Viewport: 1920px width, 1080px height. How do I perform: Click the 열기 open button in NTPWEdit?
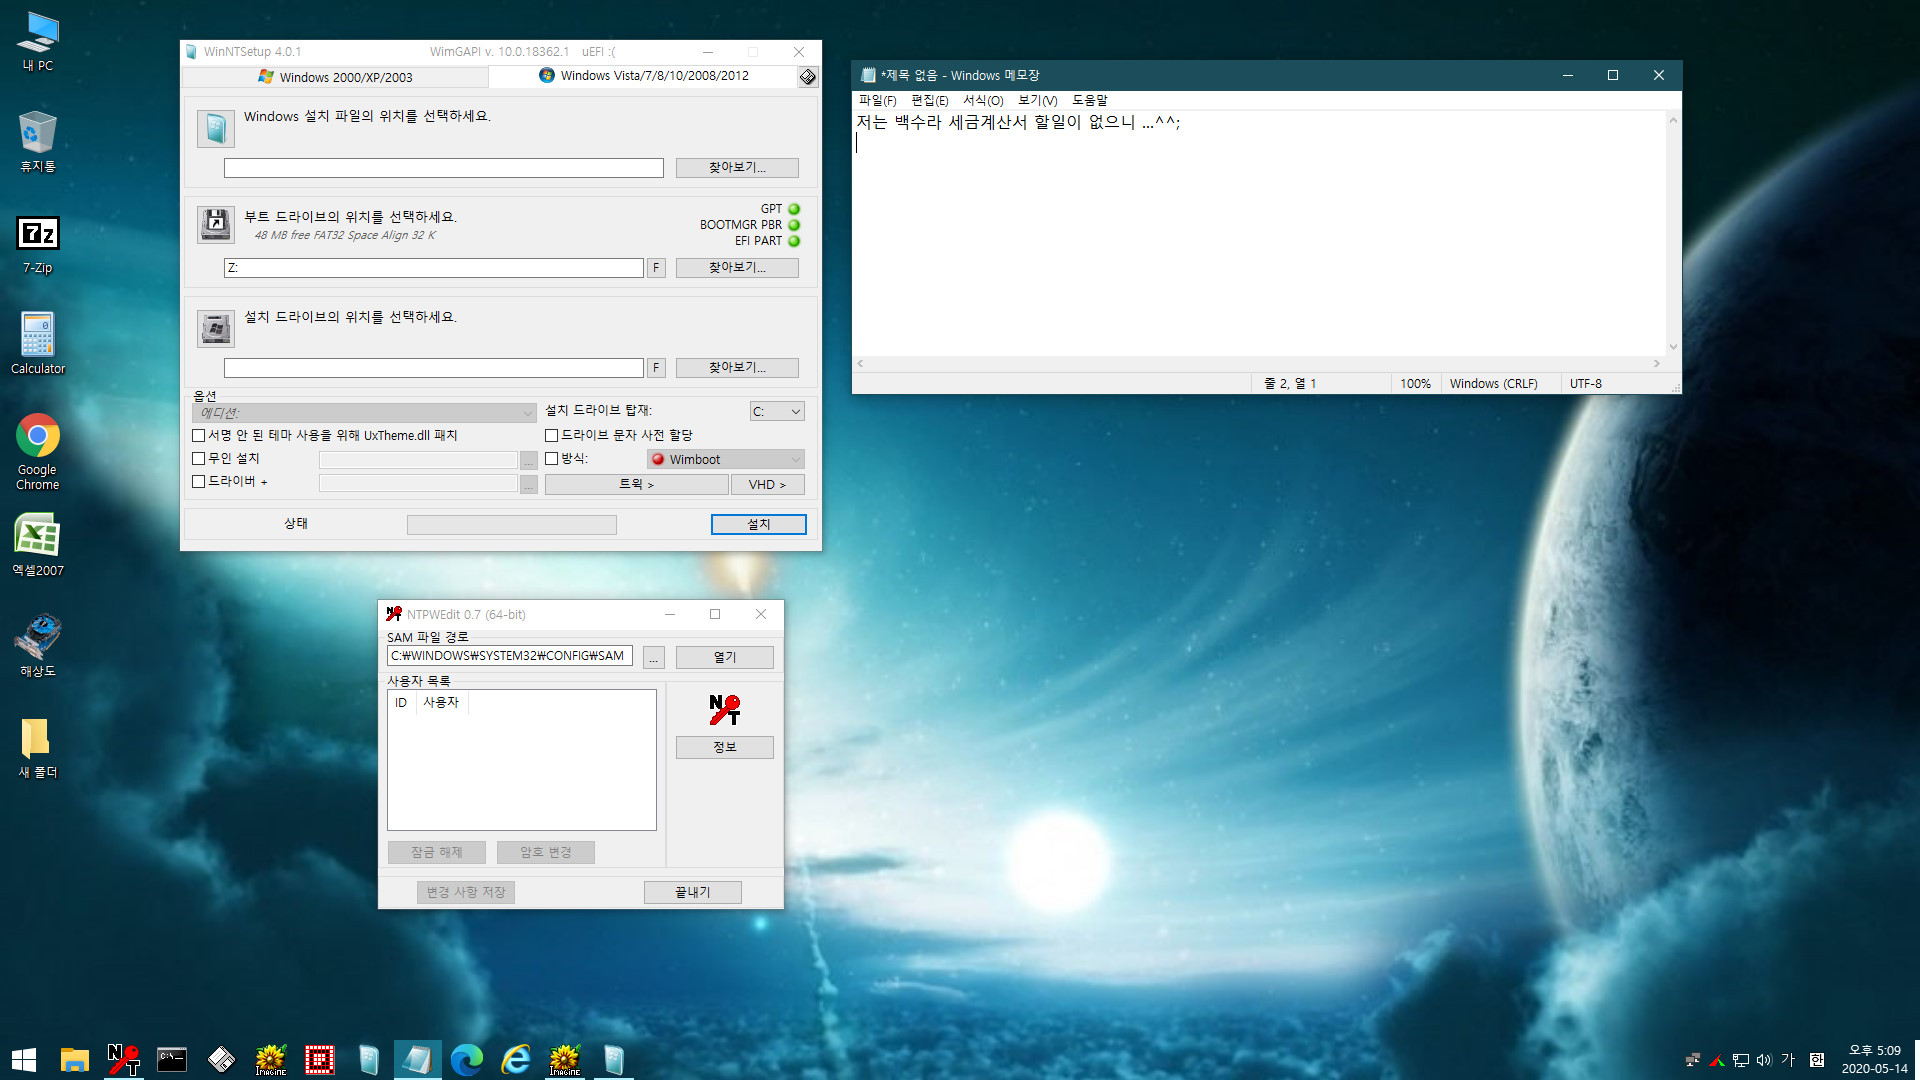click(x=725, y=657)
